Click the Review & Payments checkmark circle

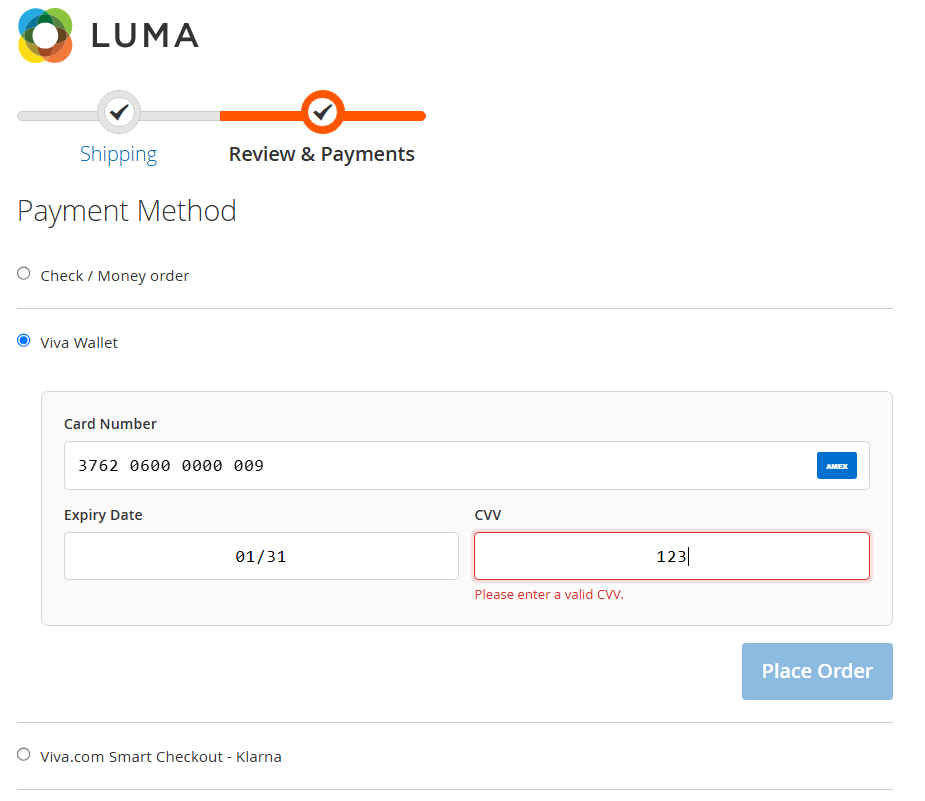(x=323, y=112)
